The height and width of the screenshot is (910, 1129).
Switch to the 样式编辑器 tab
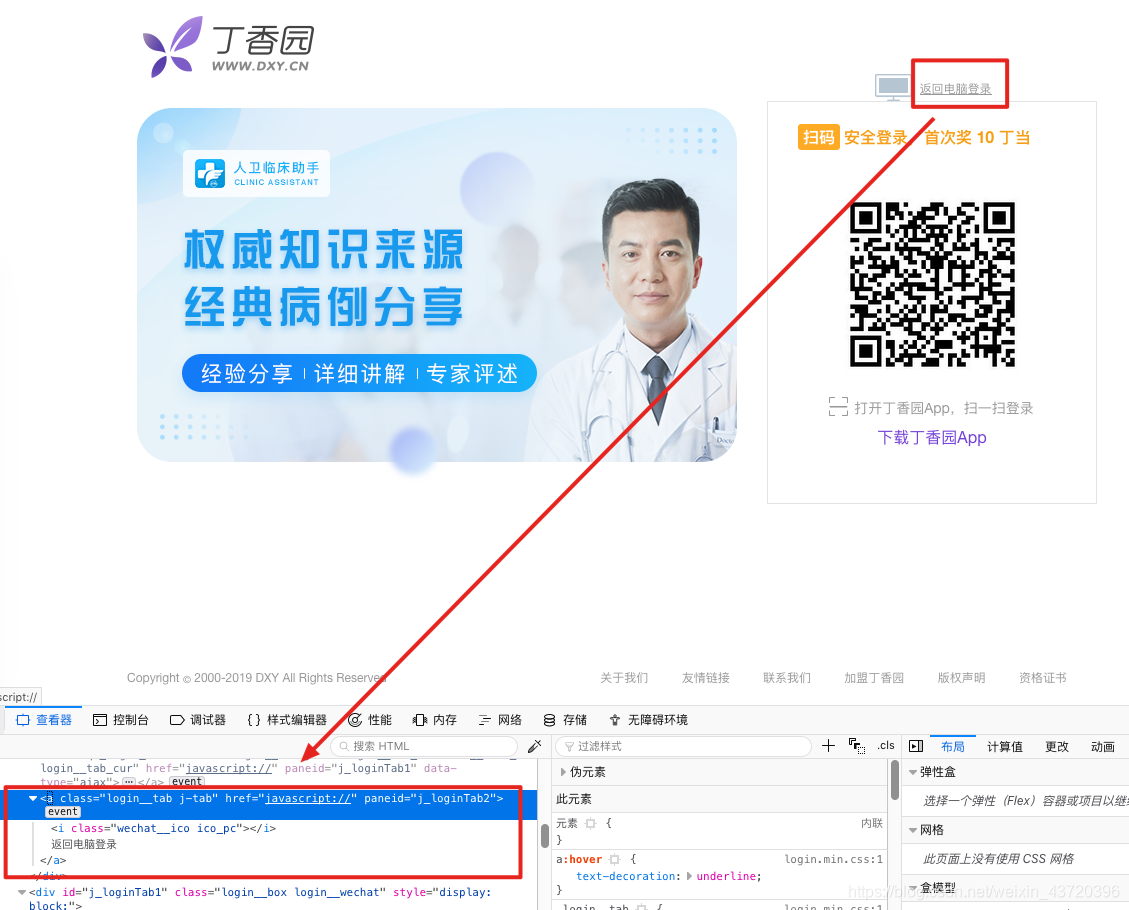click(287, 720)
